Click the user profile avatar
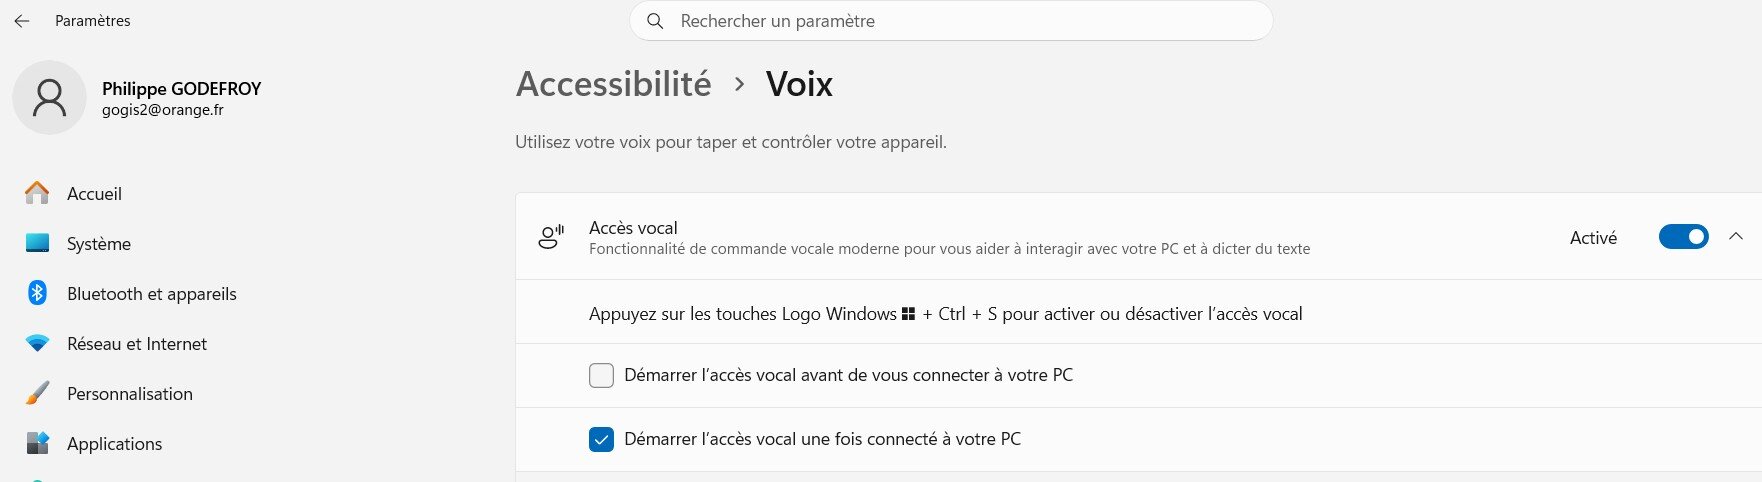The height and width of the screenshot is (482, 1762). 49,97
